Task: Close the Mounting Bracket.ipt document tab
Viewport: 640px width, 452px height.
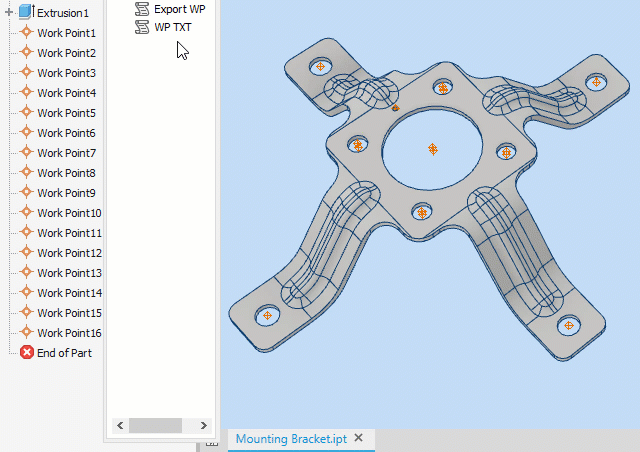Action: [359, 438]
